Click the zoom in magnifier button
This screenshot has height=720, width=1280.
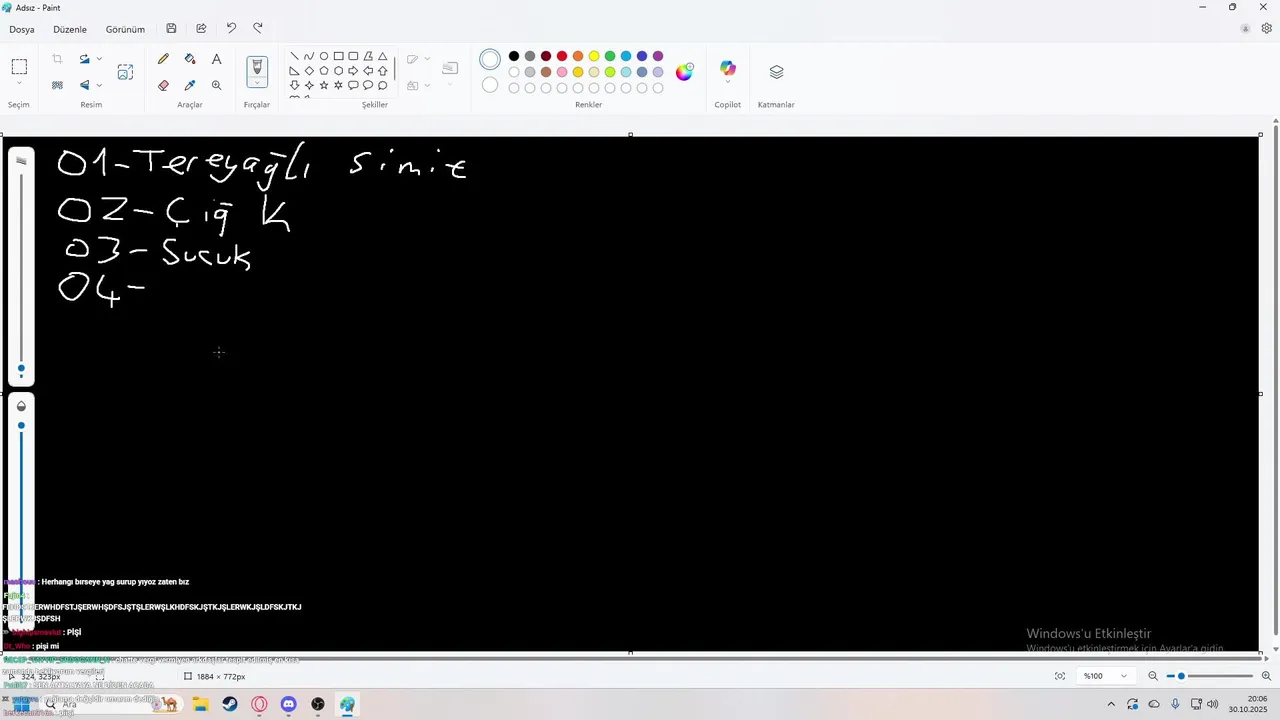(x=1266, y=676)
